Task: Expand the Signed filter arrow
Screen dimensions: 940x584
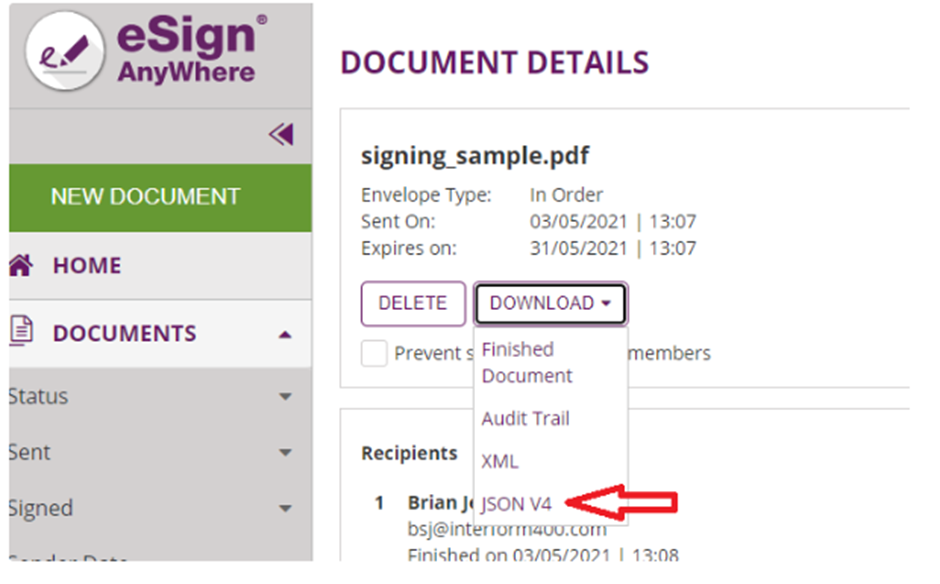Action: [x=285, y=508]
